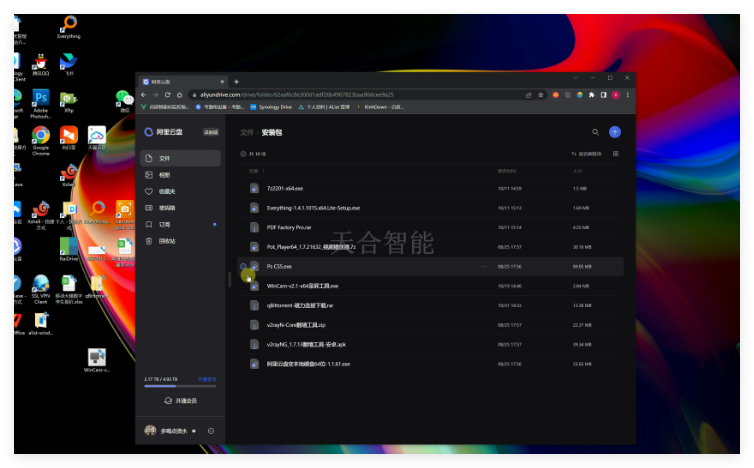Open the WinCam desktop shortcut
This screenshot has height=468, width=754.
coord(97,360)
